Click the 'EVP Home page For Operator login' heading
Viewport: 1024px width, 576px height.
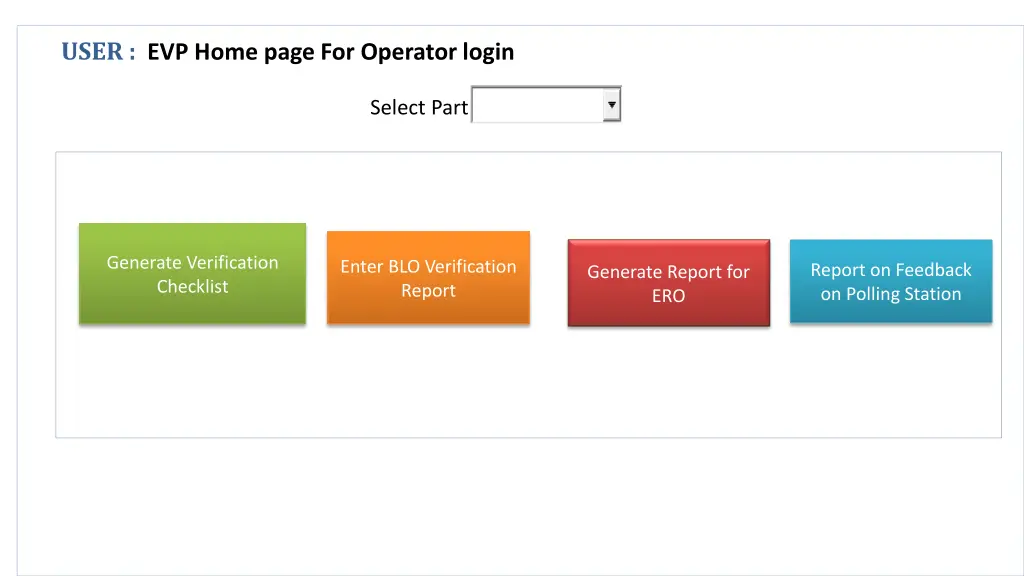[x=330, y=52]
